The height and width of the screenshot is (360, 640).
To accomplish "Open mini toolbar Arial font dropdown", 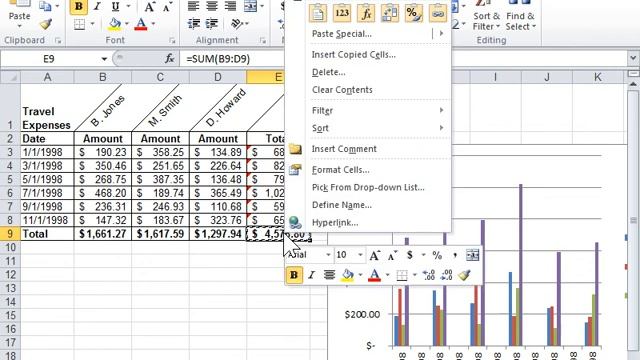I will click(x=328, y=255).
